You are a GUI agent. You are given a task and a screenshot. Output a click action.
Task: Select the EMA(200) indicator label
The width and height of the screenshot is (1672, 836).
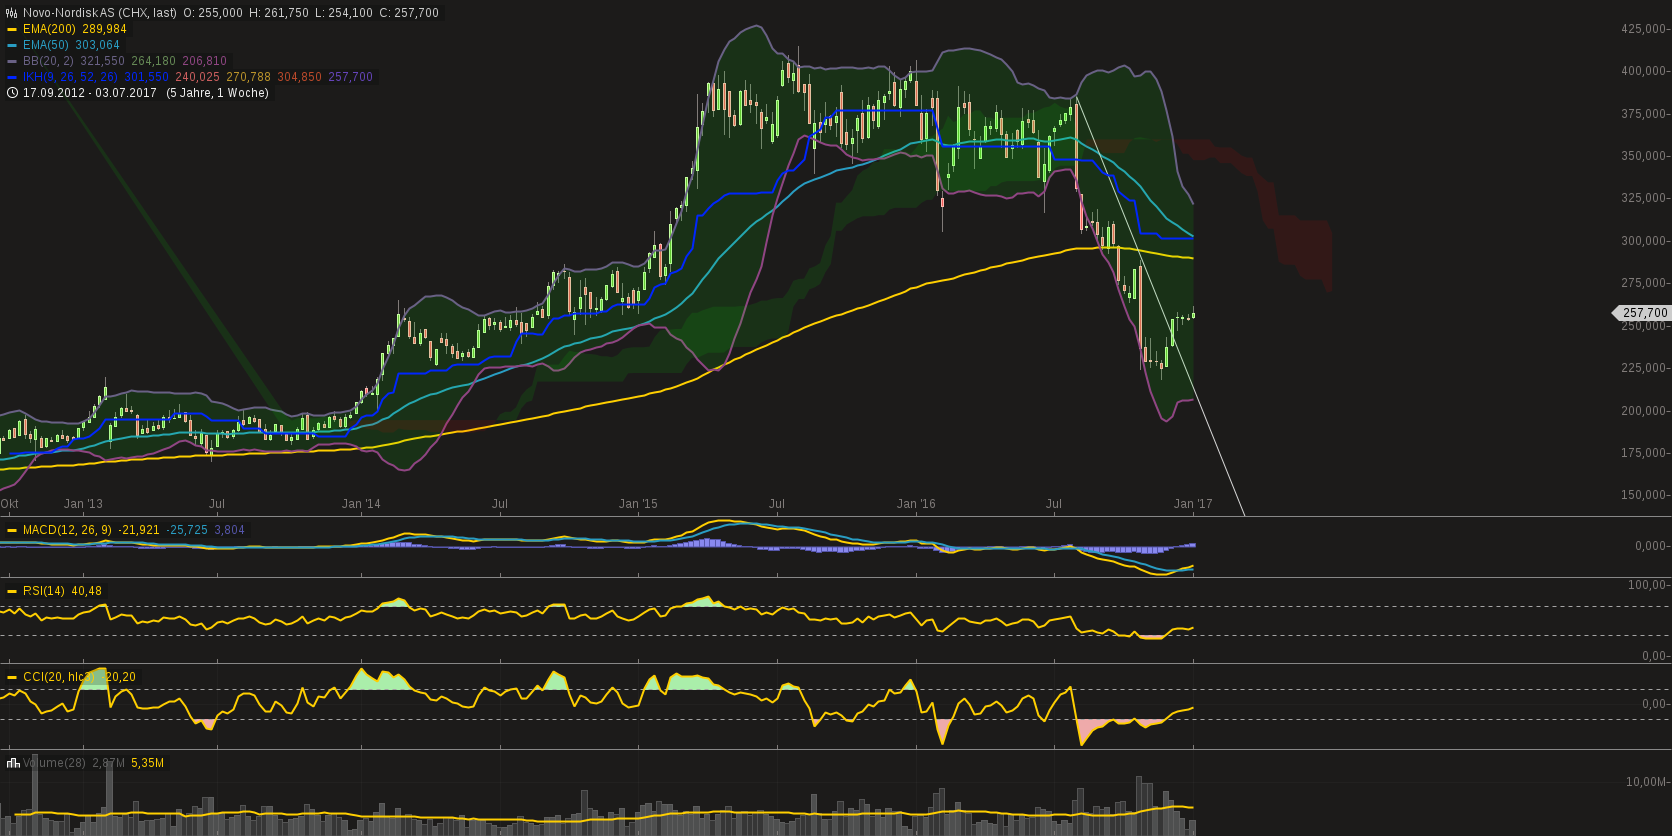point(49,29)
